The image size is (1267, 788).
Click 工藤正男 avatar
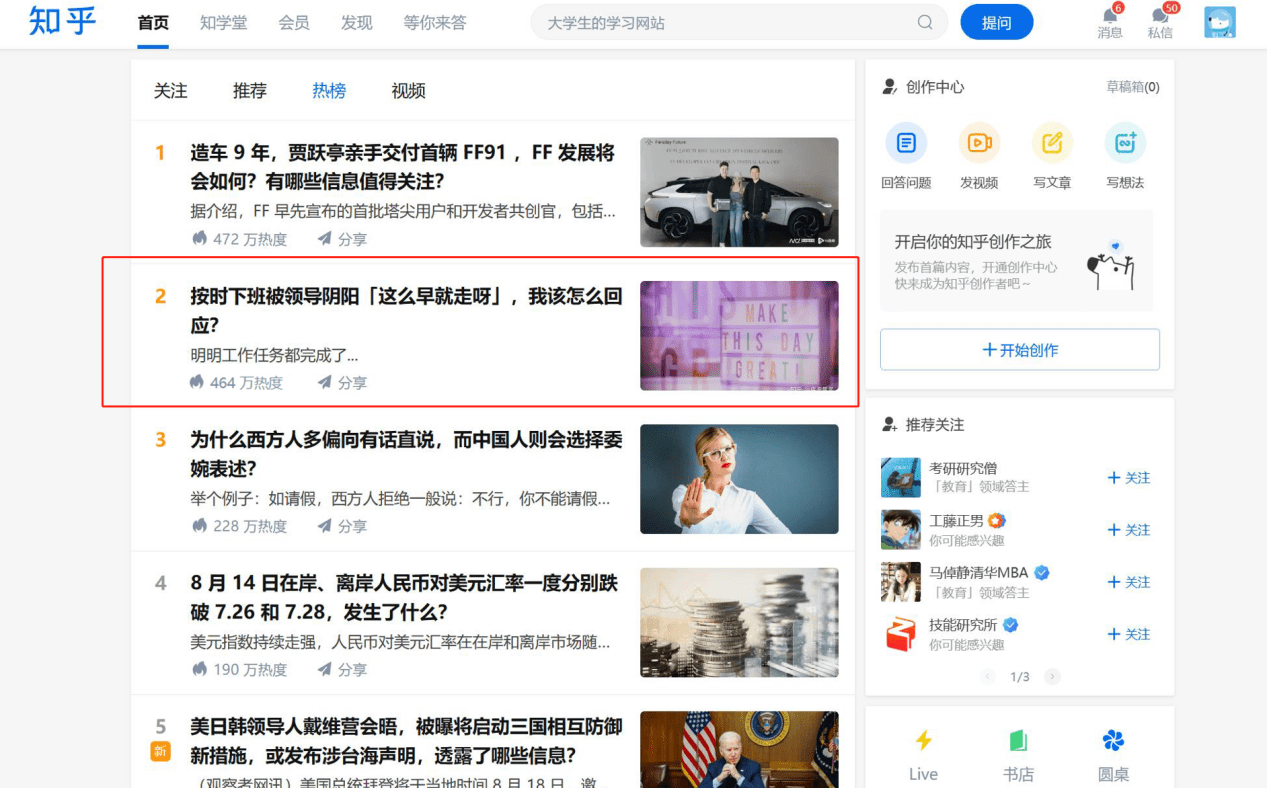click(x=900, y=530)
